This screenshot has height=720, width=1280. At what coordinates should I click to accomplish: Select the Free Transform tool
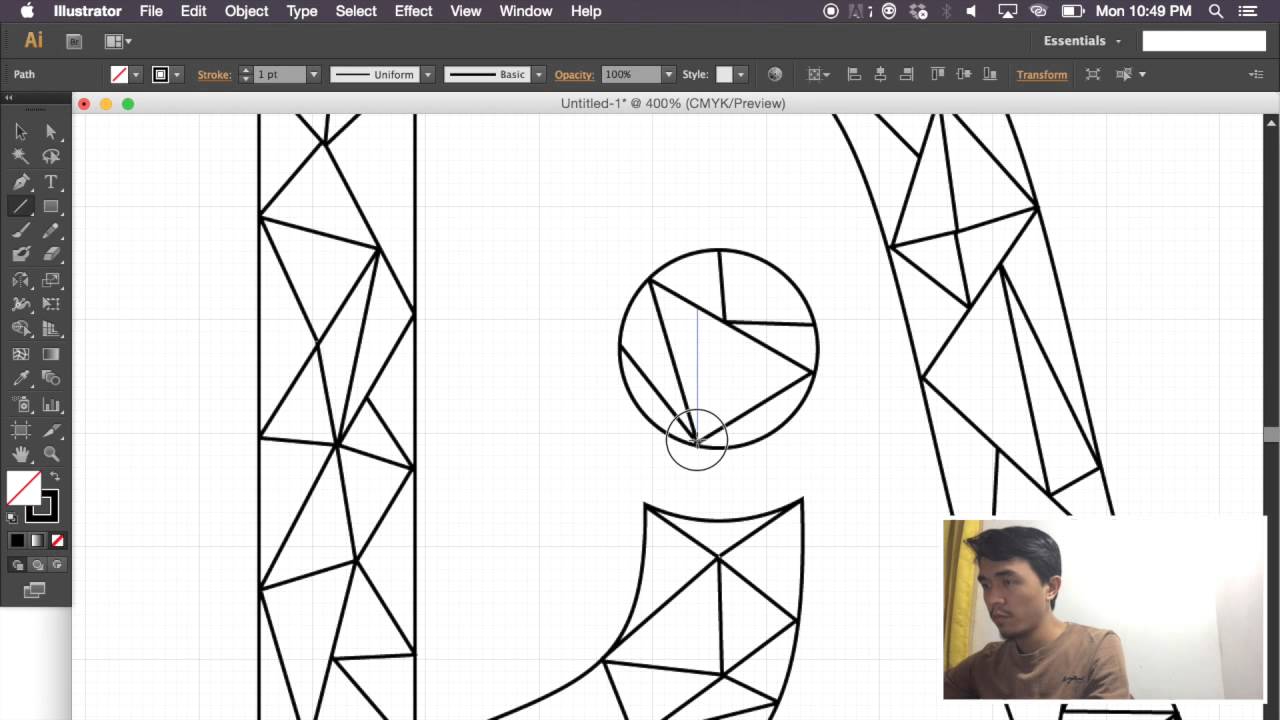point(51,304)
